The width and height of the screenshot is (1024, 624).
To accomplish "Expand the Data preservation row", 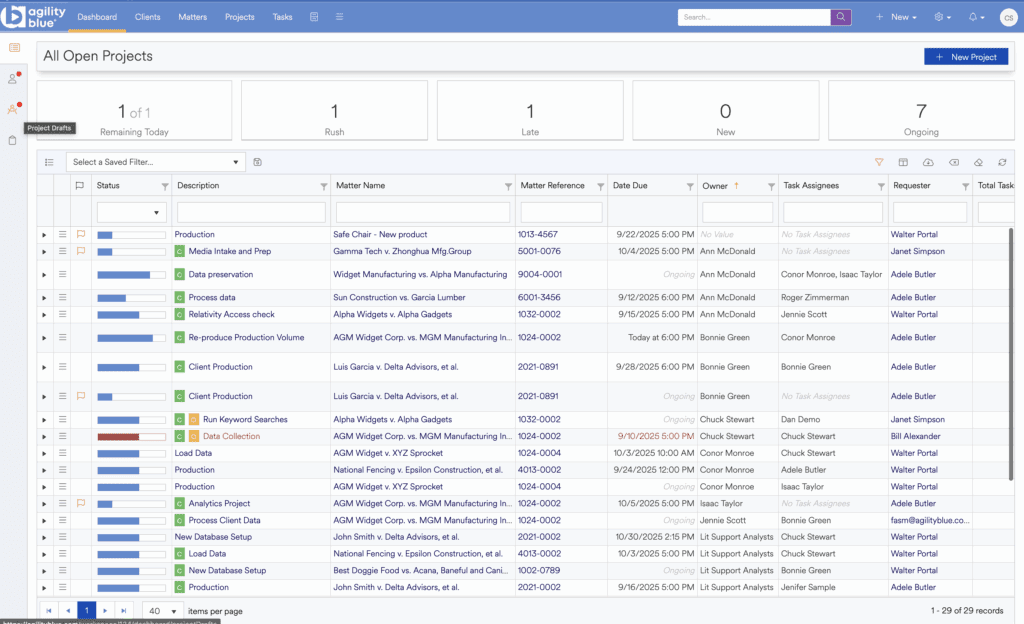I will (x=44, y=275).
